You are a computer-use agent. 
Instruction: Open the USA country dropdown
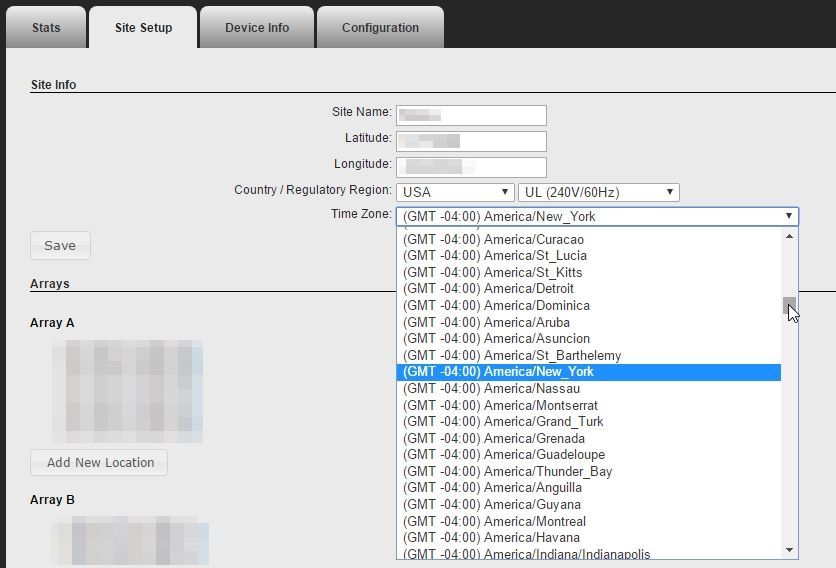click(456, 192)
